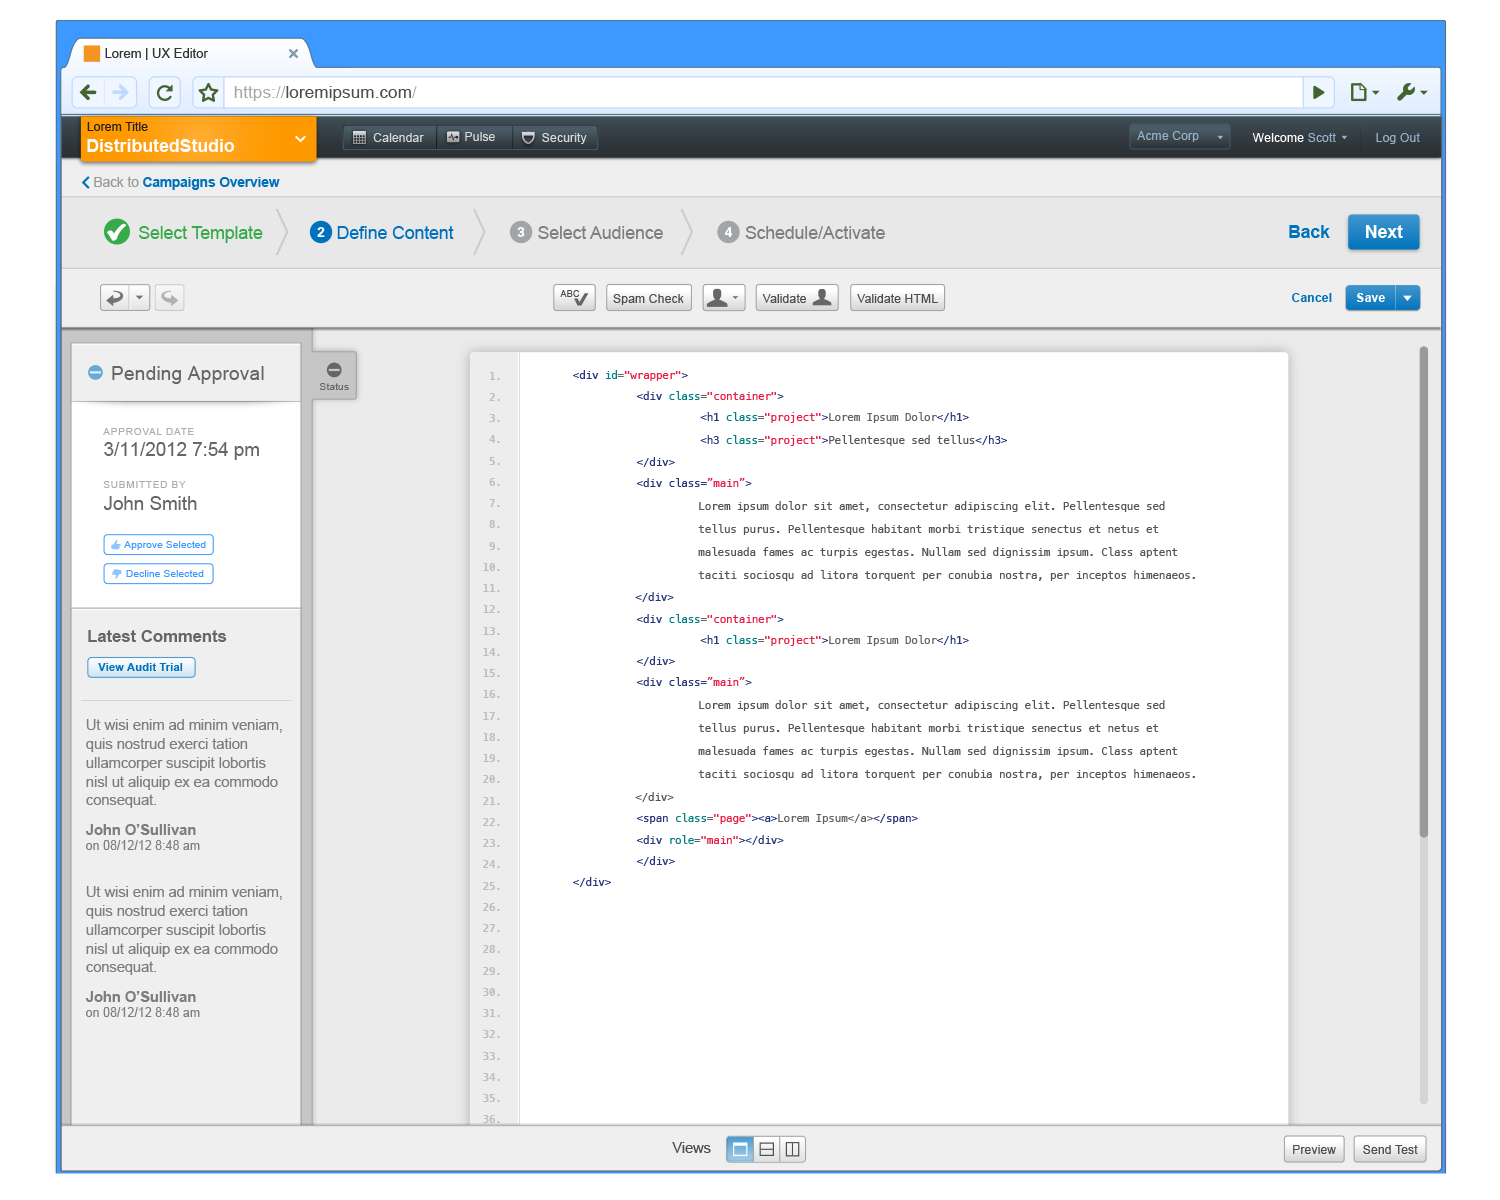Image resolution: width=1500 pixels, height=1200 pixels.
Task: Select the Select Template step
Action: tap(183, 232)
